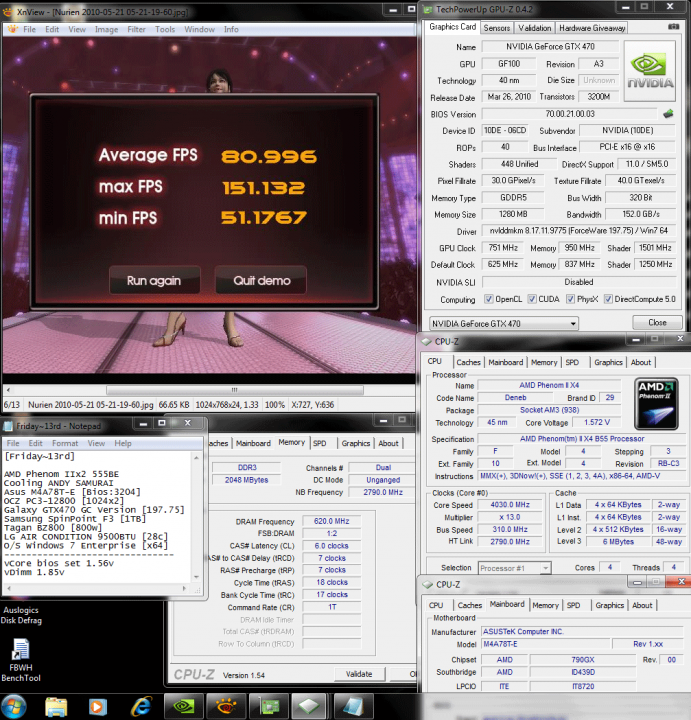The height and width of the screenshot is (720, 691).
Task: Open SPD tab in the CPU-Z memory window
Action: (x=320, y=443)
